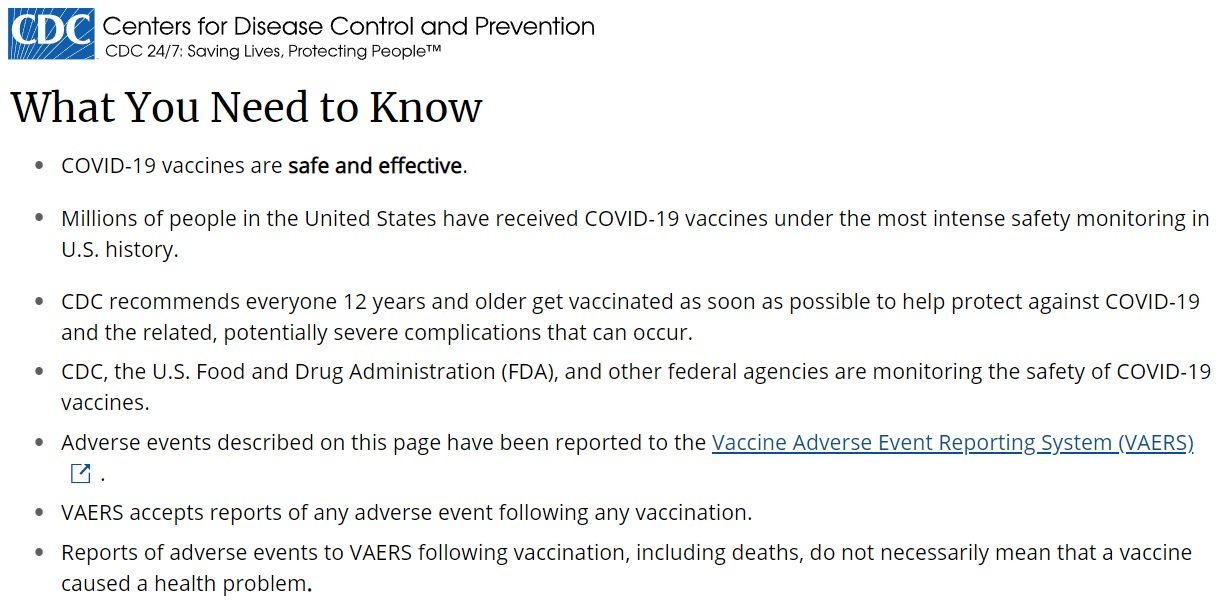Click the bullet point before 'VAERS accepts reports'
Viewport: 1227px width, 610px height.
click(x=39, y=513)
